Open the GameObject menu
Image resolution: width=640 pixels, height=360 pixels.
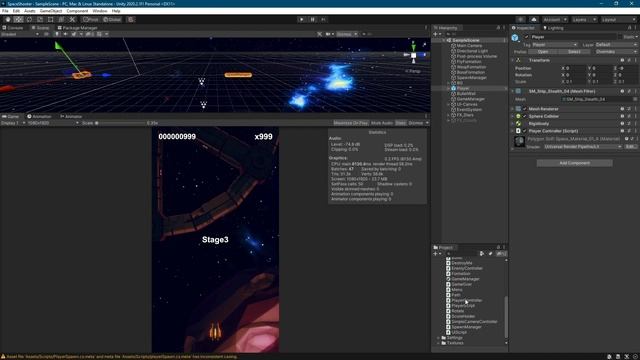(x=51, y=11)
